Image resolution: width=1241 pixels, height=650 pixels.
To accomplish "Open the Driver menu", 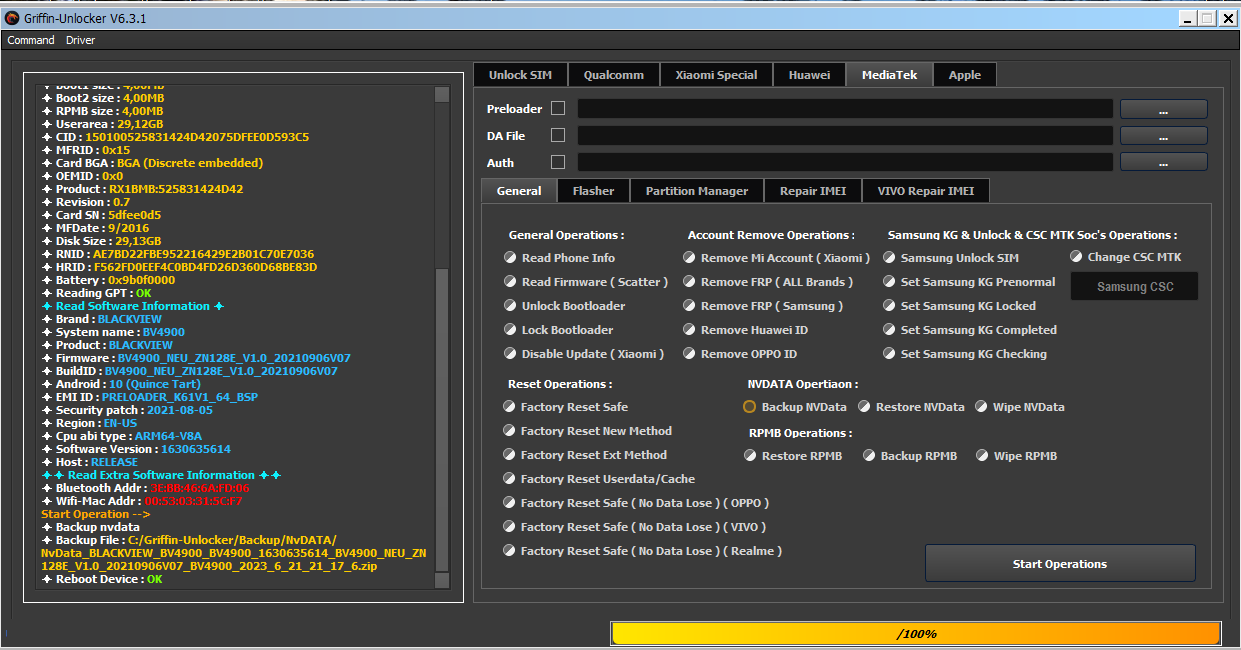I will click(x=81, y=40).
